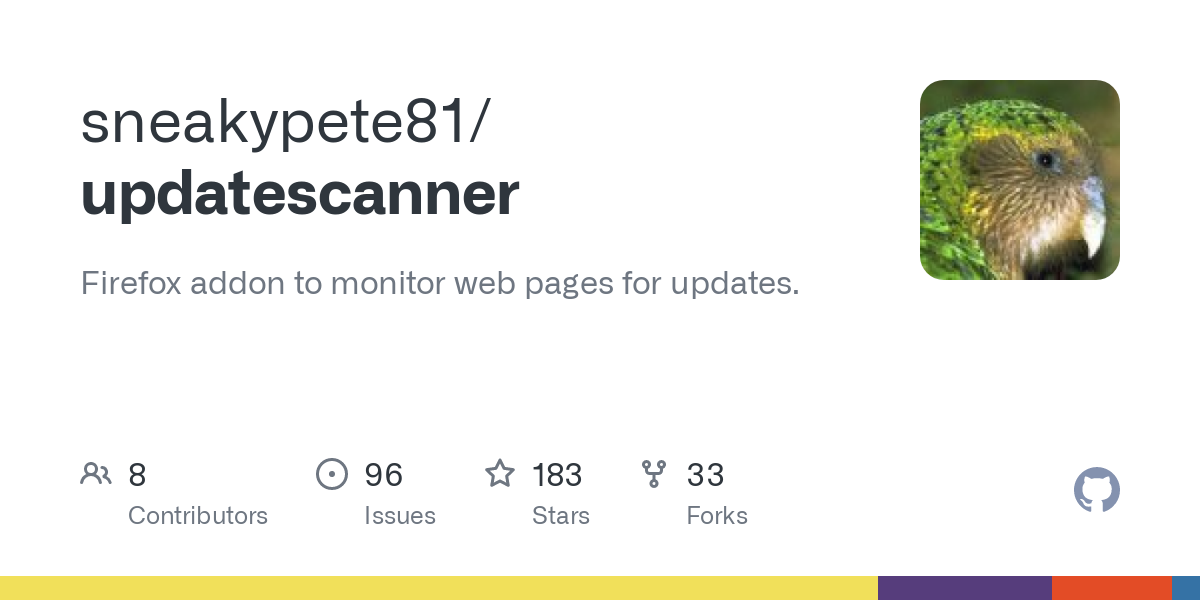Screen dimensions: 1200x600
Task: Open the GitHub Octocat logo
Action: tap(1096, 490)
